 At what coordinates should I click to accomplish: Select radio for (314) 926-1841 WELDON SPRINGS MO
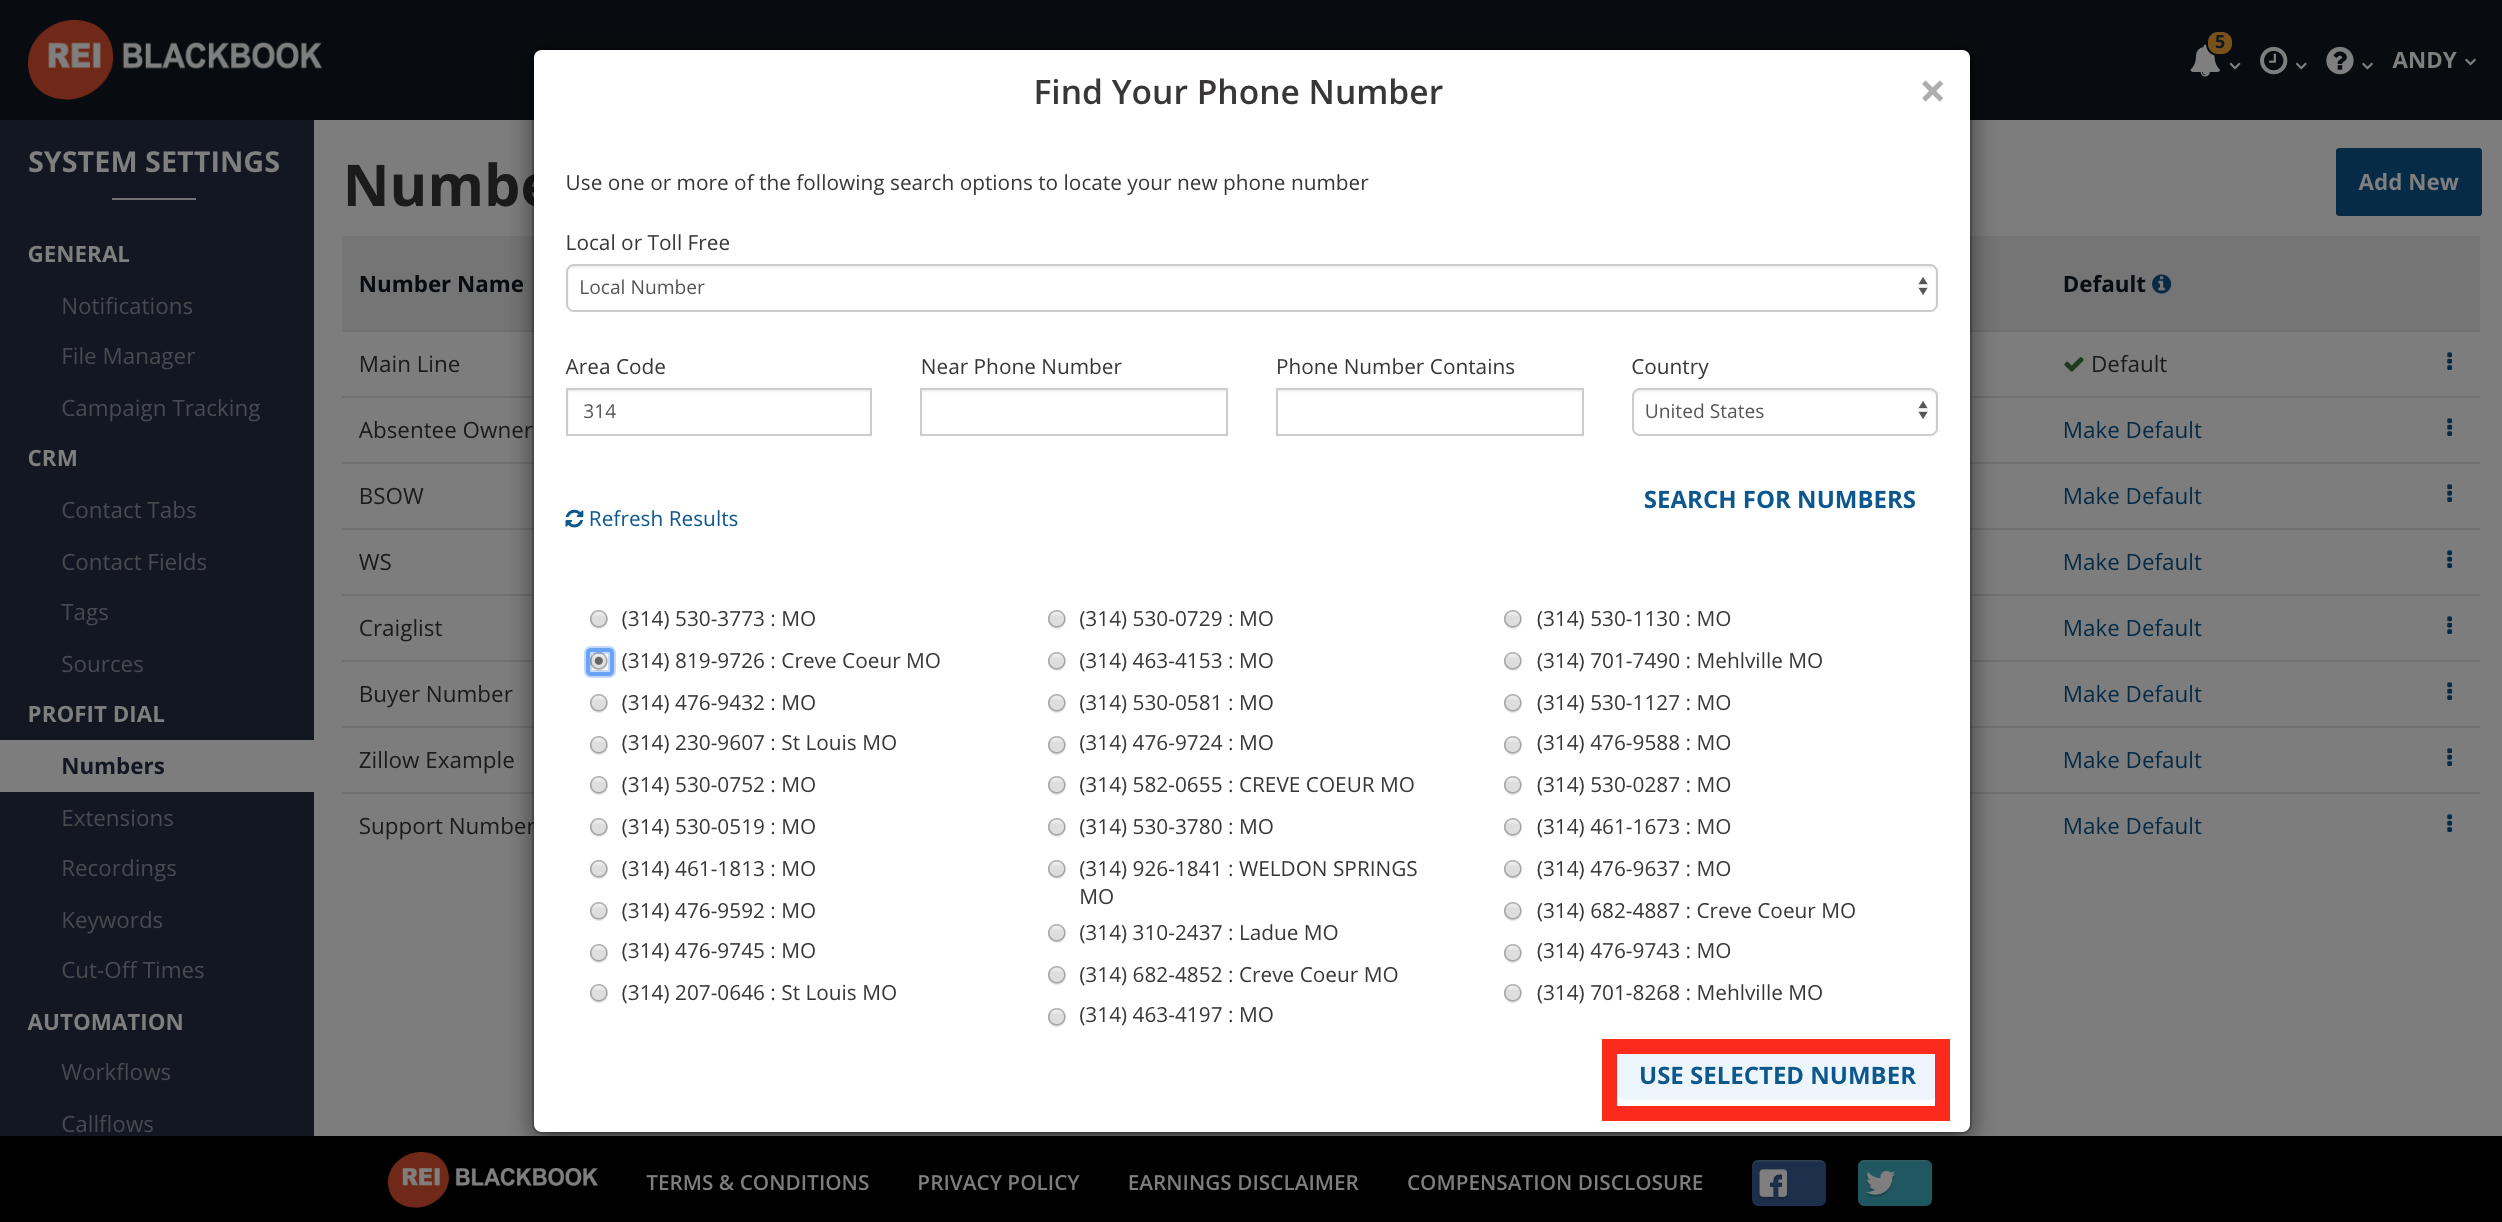pyautogui.click(x=1056, y=869)
